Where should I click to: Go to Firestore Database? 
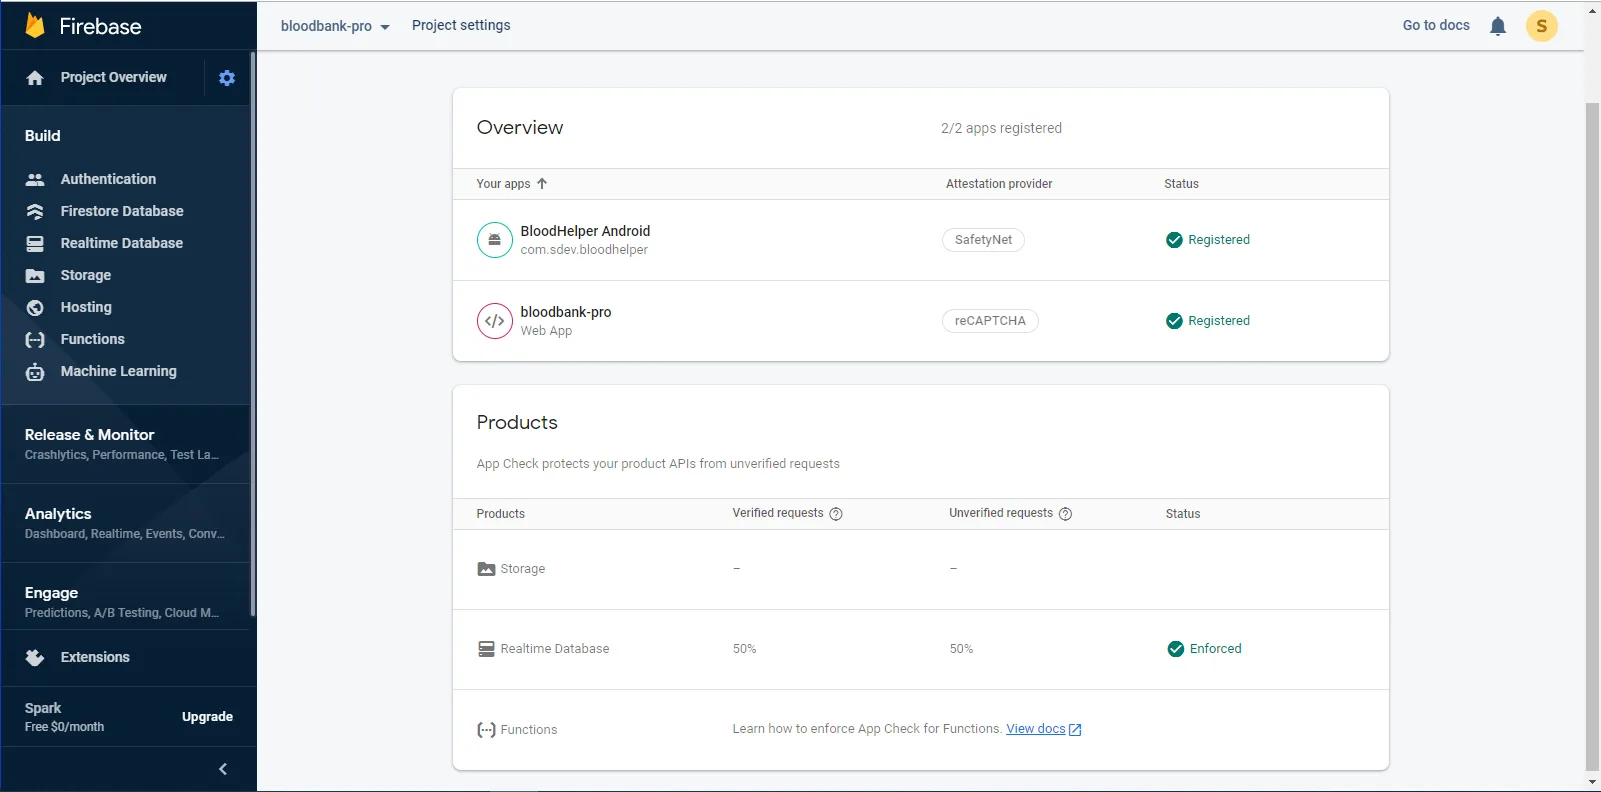click(122, 211)
